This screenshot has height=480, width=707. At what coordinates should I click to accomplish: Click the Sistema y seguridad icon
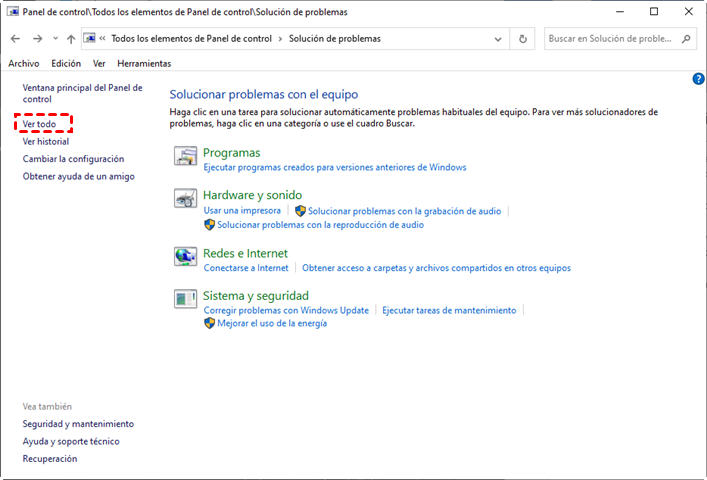[x=185, y=299]
